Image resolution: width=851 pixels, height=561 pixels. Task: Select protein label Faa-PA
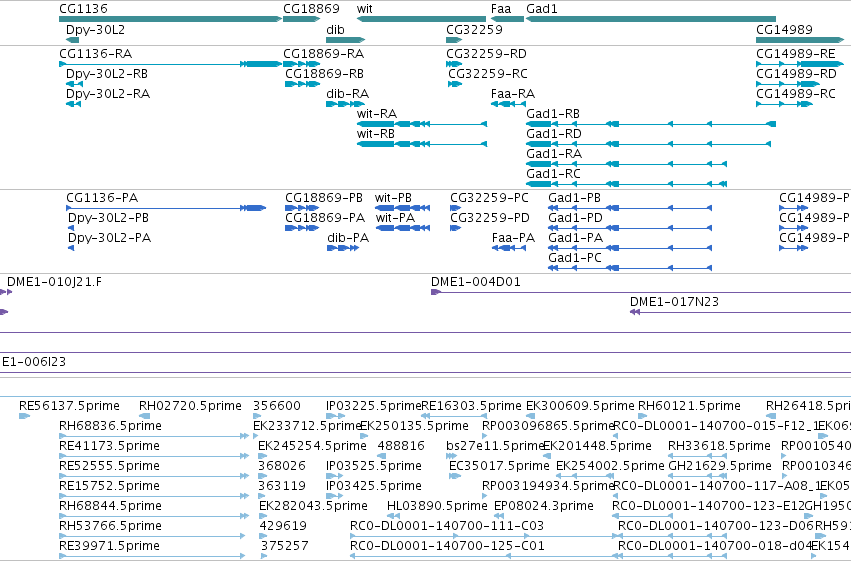513,238
